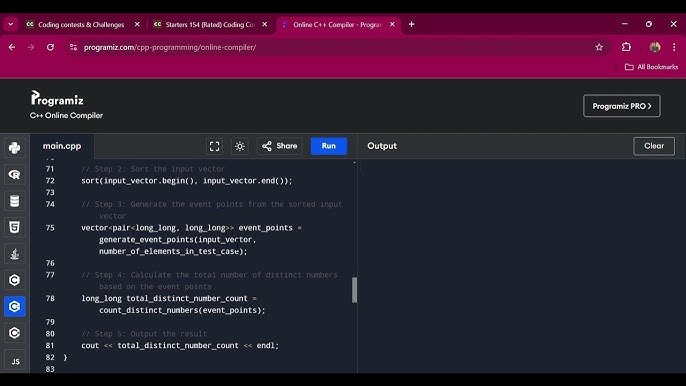
Task: Open the R language compiler icon
Action: click(x=14, y=174)
